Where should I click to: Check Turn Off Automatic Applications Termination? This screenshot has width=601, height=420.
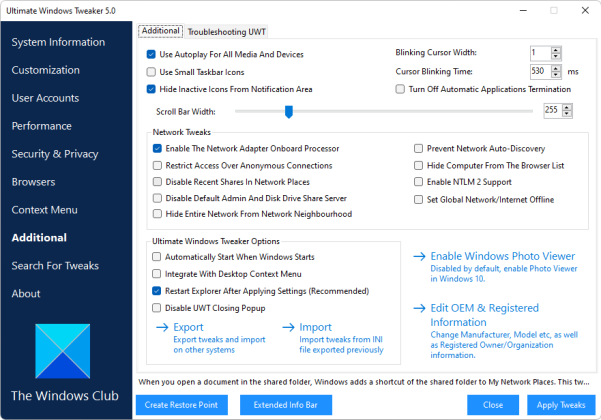click(400, 89)
